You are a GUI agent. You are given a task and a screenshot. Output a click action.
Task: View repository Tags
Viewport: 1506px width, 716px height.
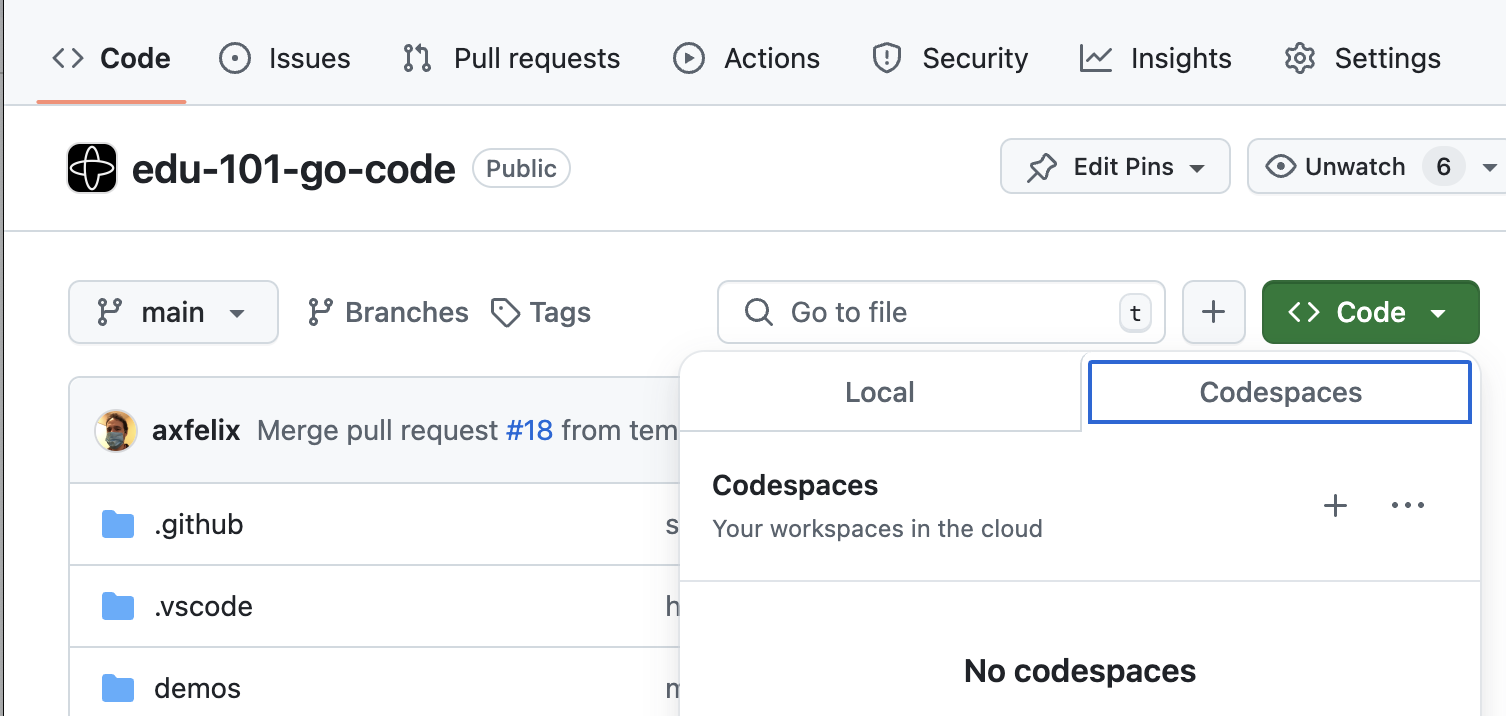[x=541, y=313]
